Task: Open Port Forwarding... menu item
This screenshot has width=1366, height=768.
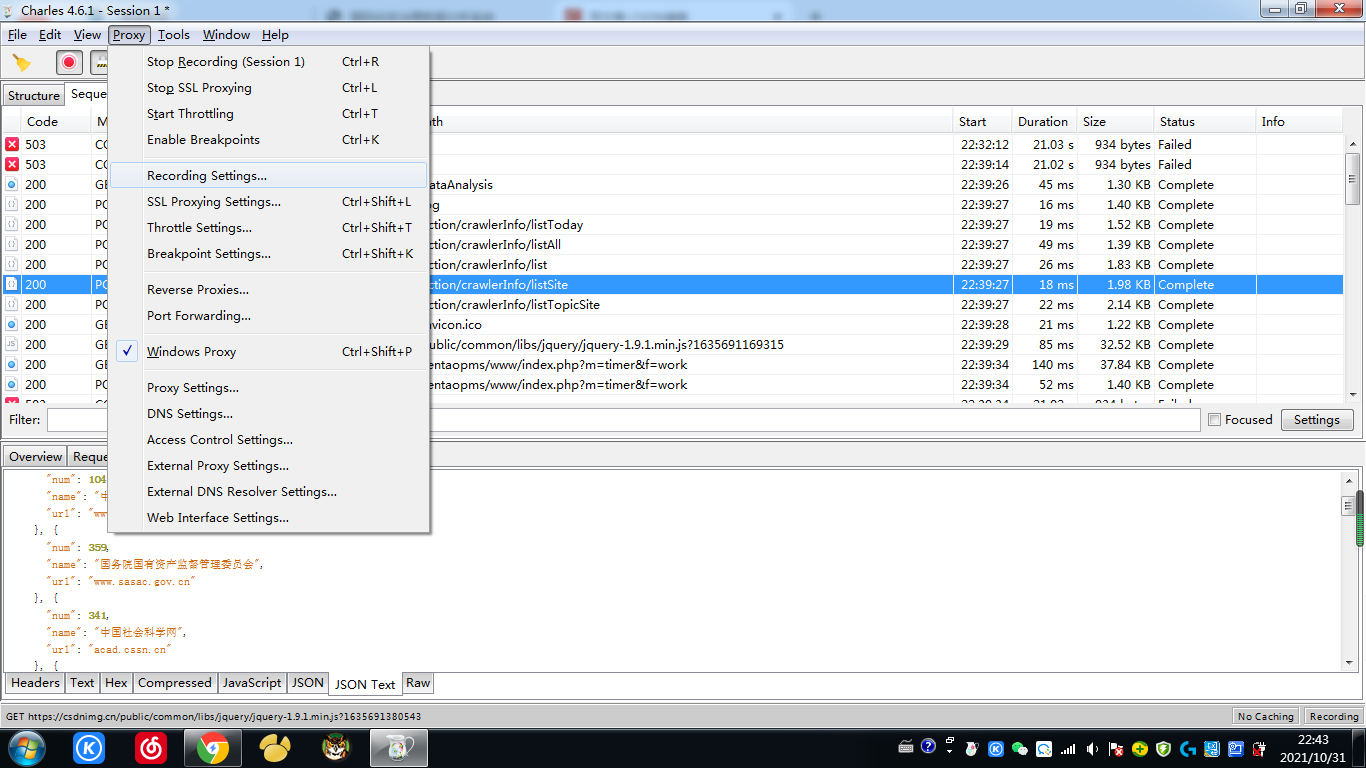Action: click(x=268, y=316)
